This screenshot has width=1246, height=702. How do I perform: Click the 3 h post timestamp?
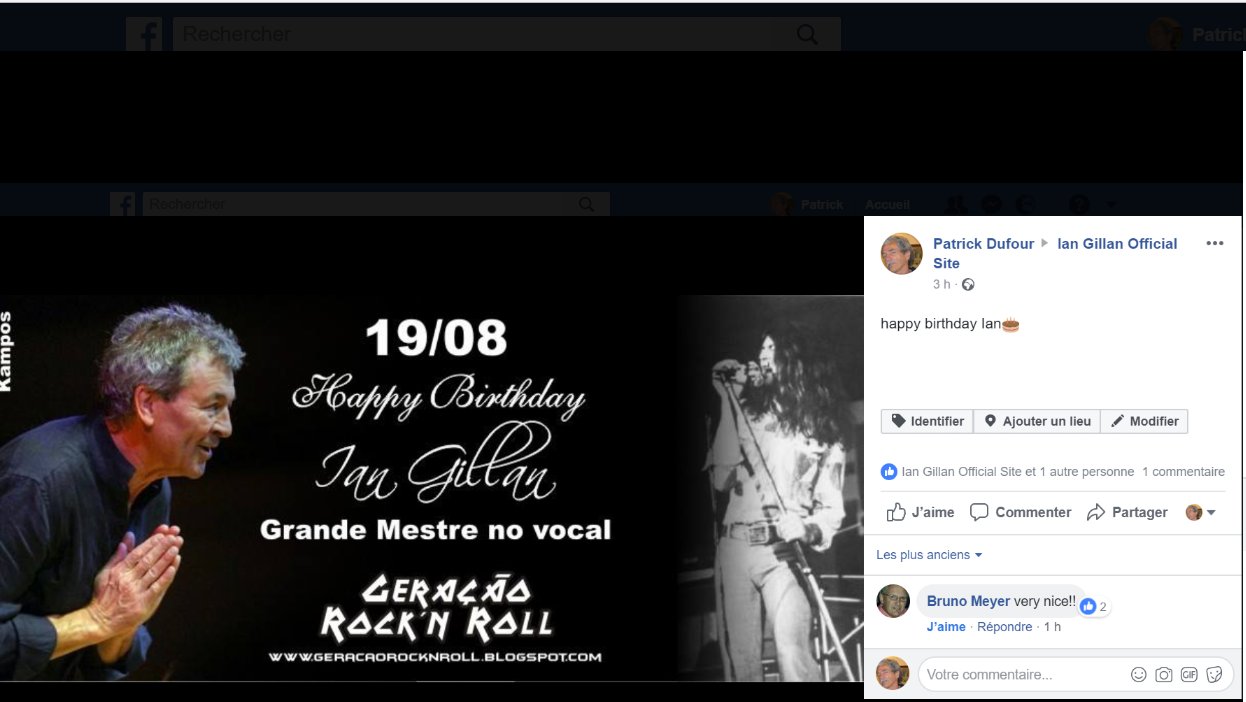pyautogui.click(x=941, y=284)
